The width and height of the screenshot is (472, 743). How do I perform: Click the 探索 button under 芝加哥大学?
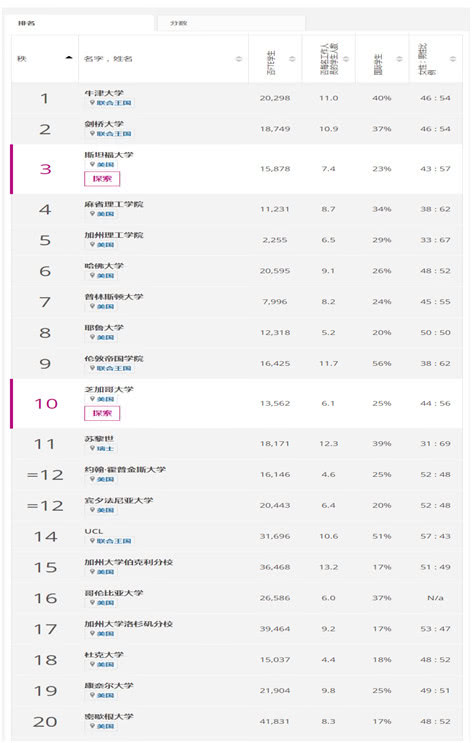102,413
